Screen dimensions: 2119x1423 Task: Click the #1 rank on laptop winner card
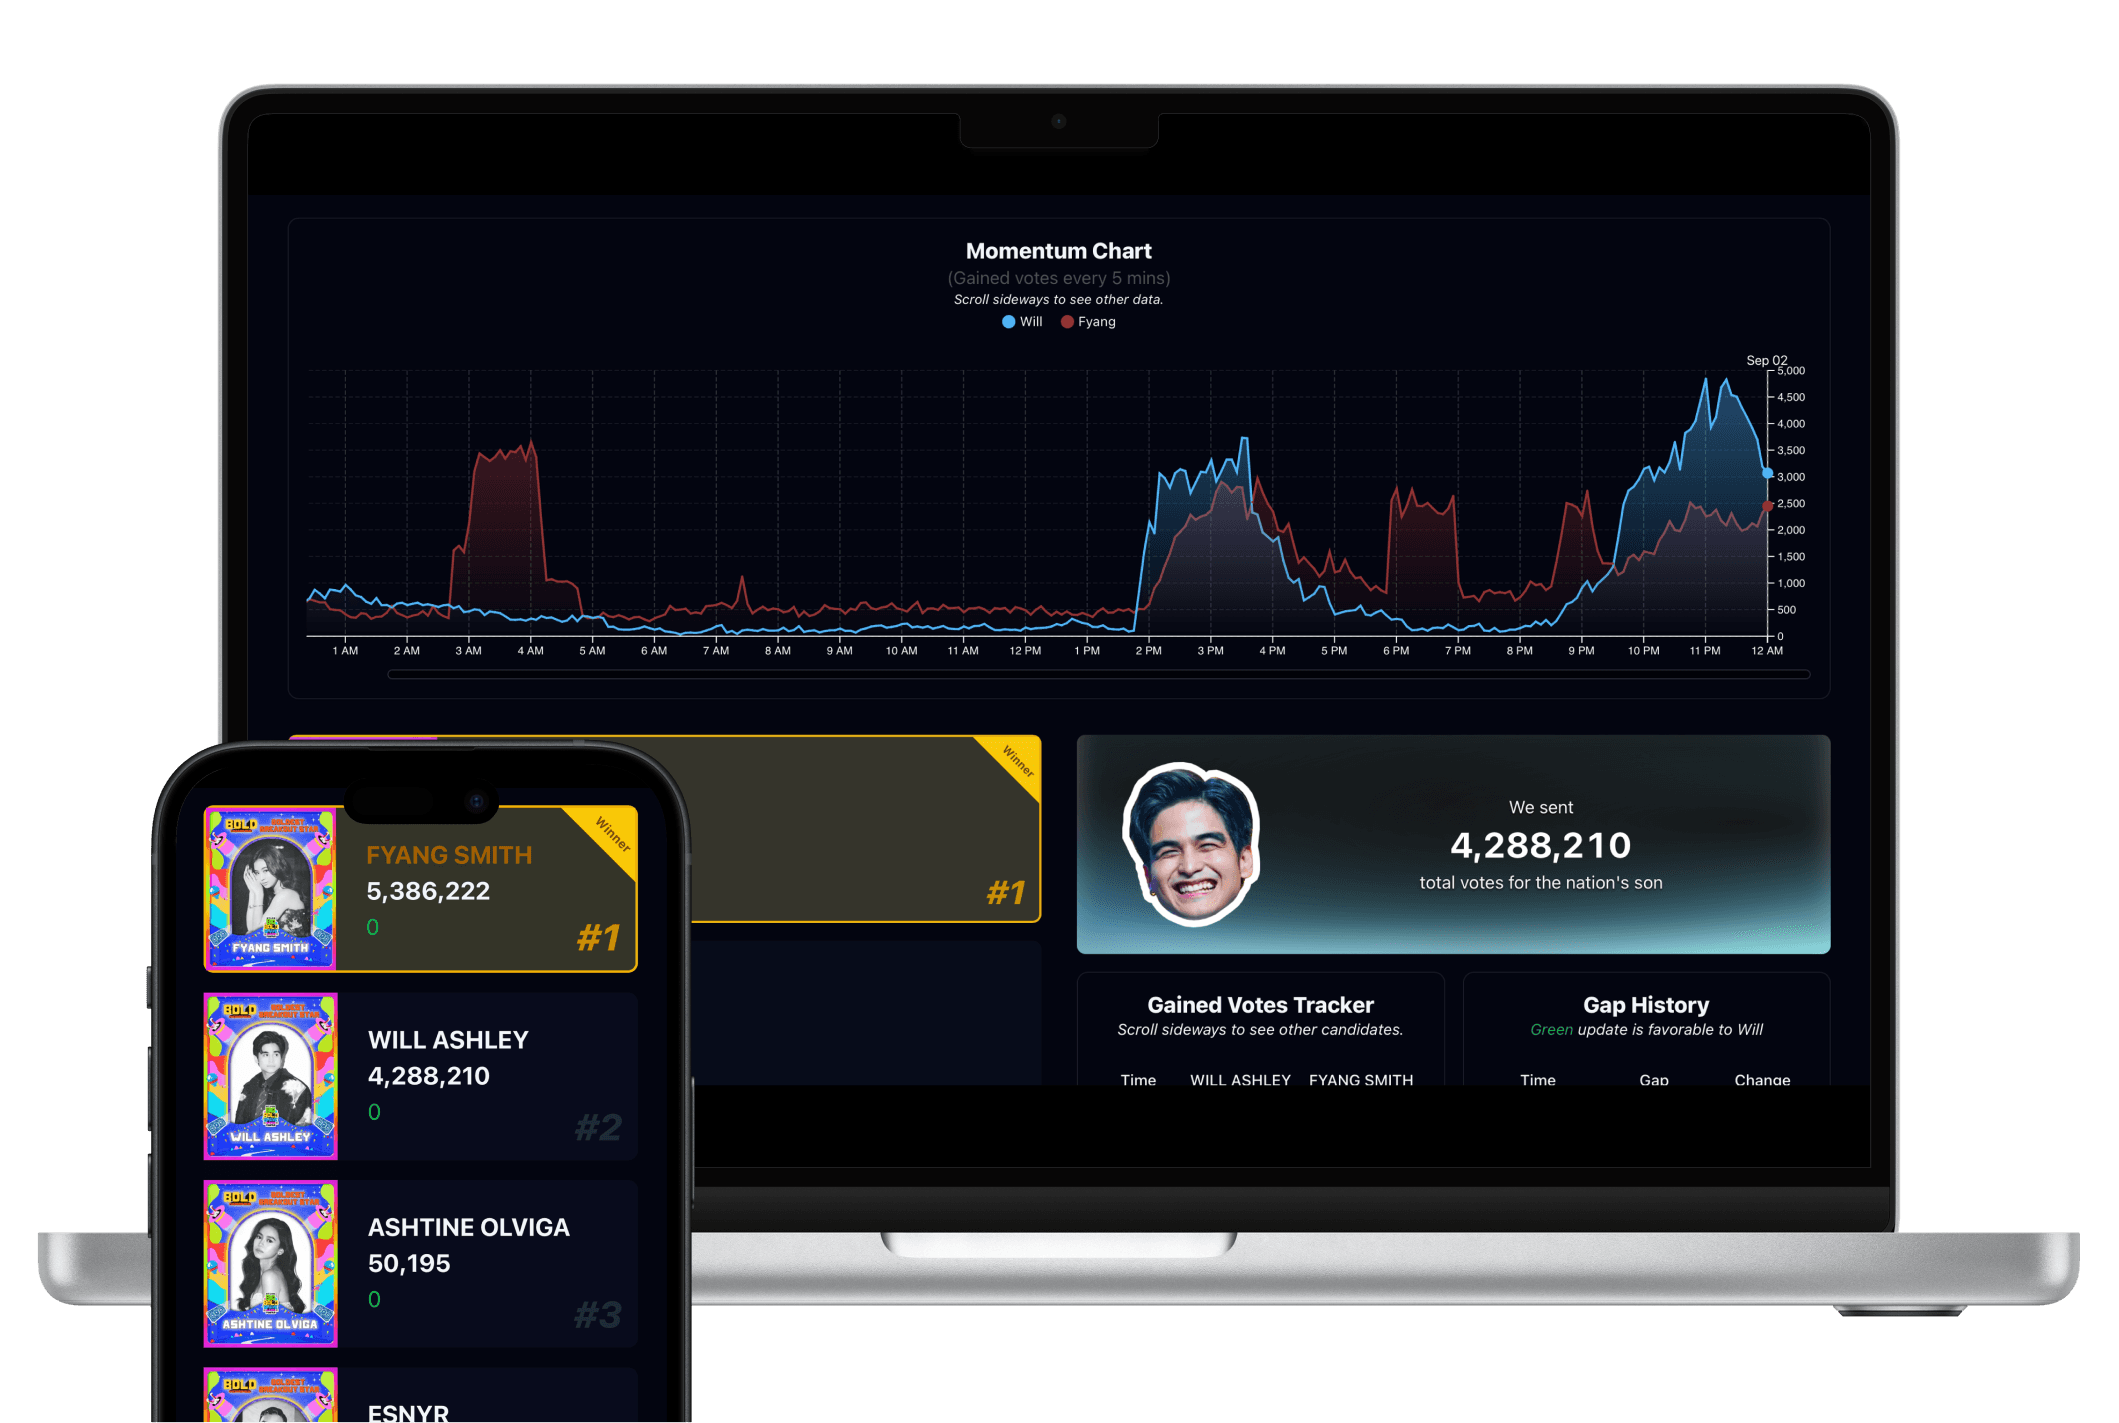coord(1006,892)
